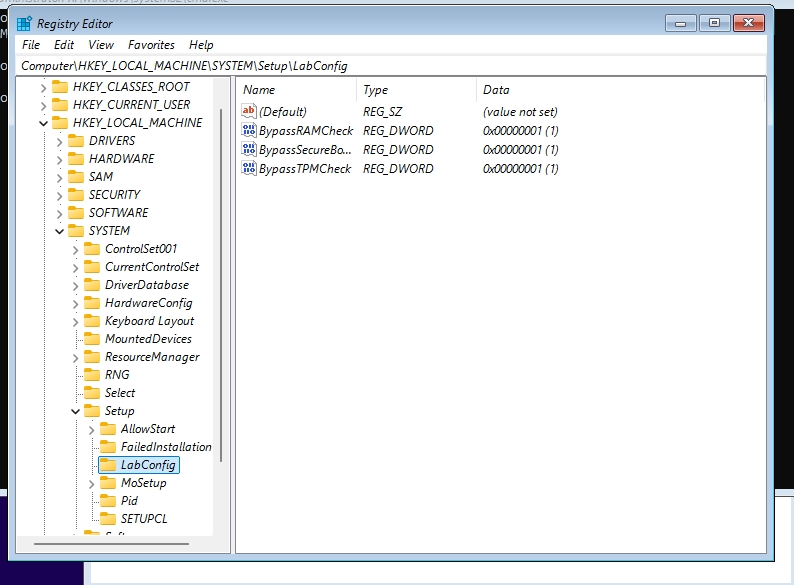
Task: Click the ControlSet001 folder icon
Action: (x=92, y=249)
